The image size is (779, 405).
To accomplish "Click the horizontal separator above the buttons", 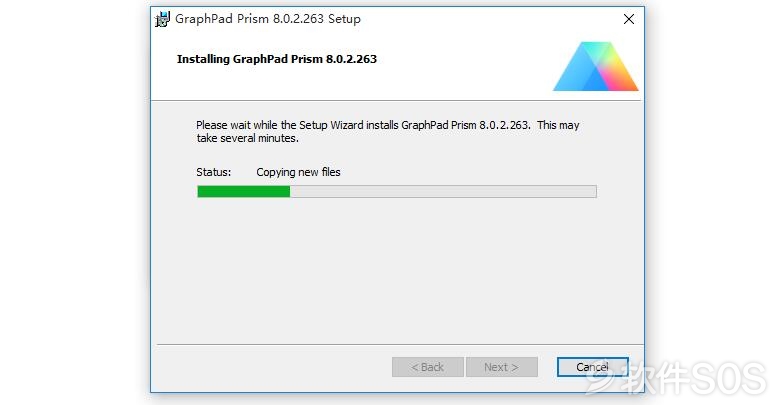I will (x=400, y=344).
